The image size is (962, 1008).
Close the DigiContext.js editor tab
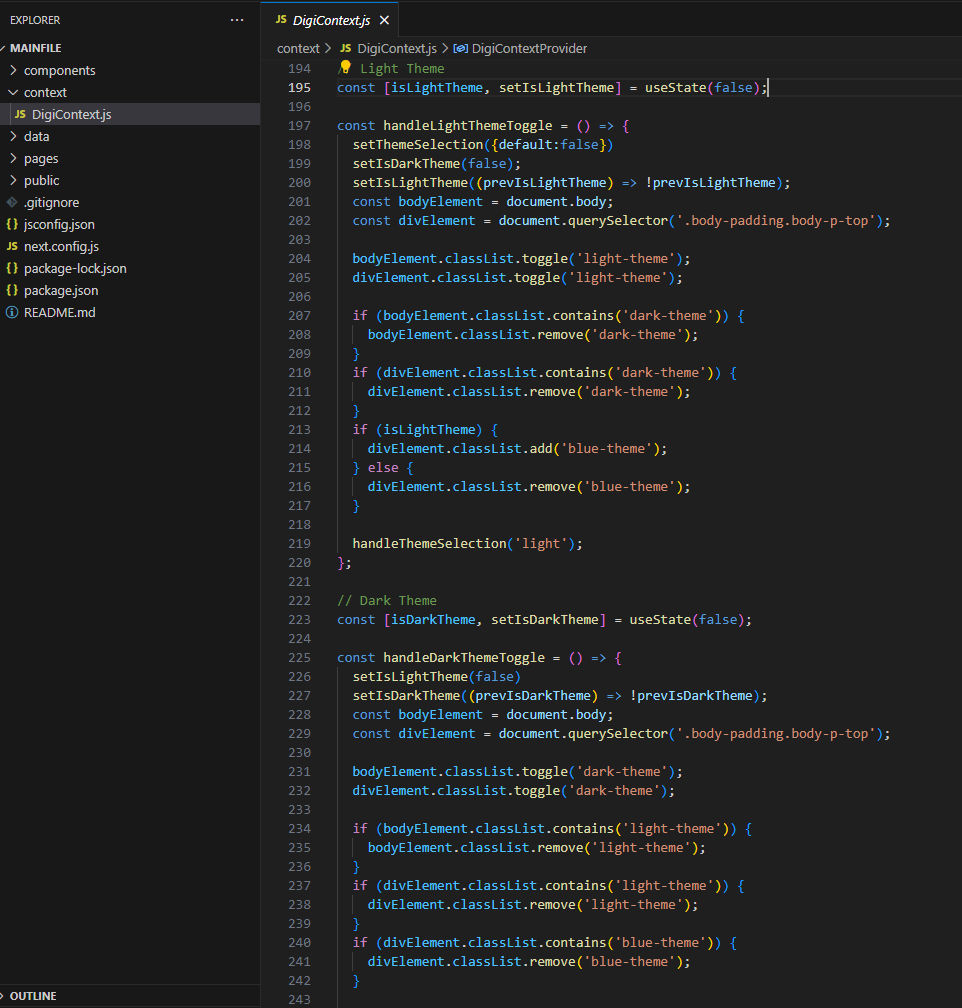pyautogui.click(x=384, y=20)
